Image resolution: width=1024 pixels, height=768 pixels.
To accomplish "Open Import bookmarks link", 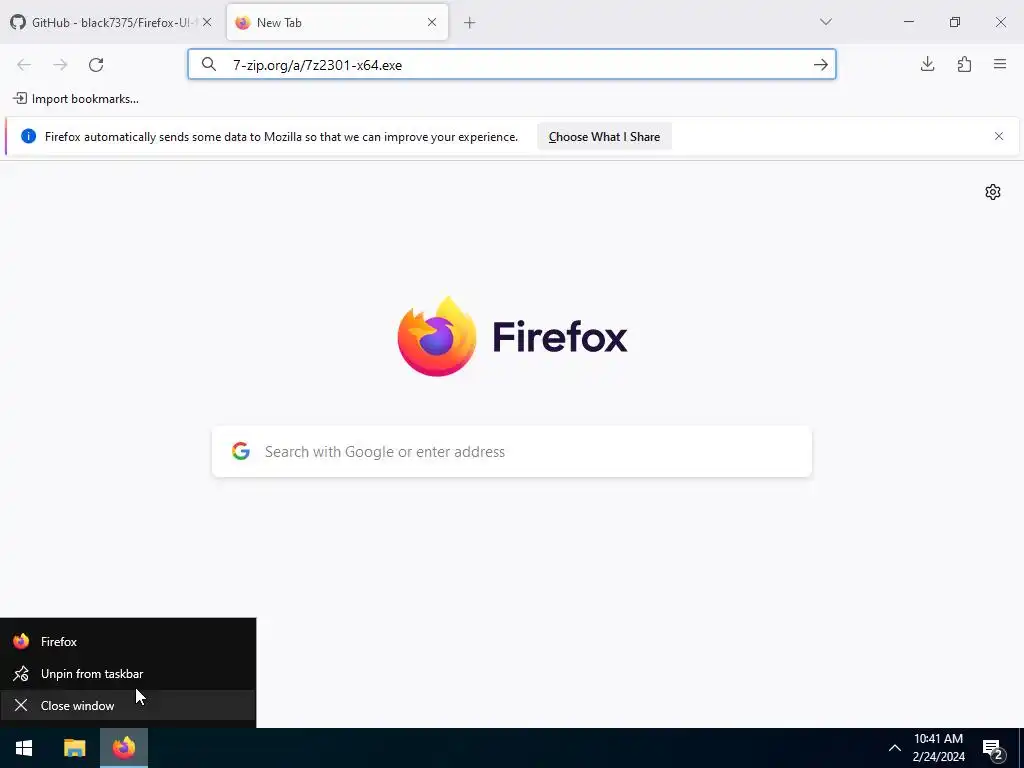I will [76, 99].
